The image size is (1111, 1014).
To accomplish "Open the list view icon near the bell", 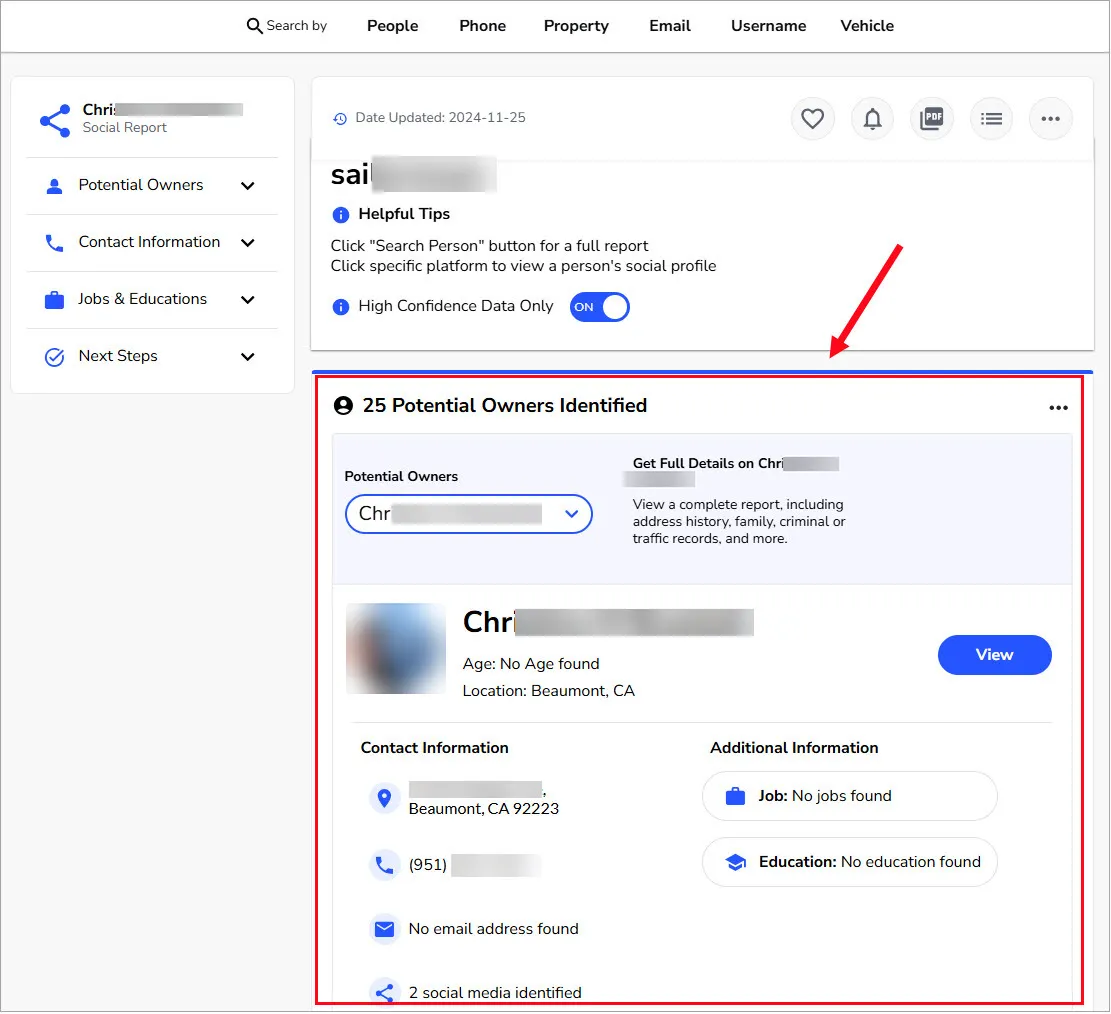I will [x=991, y=118].
